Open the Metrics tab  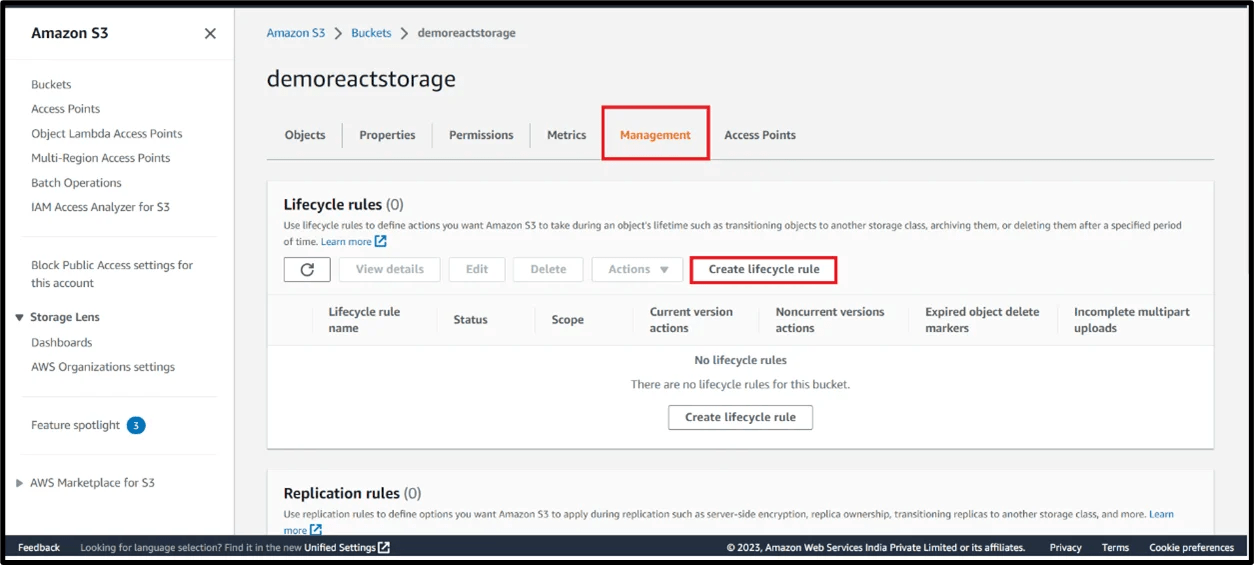tap(566, 135)
